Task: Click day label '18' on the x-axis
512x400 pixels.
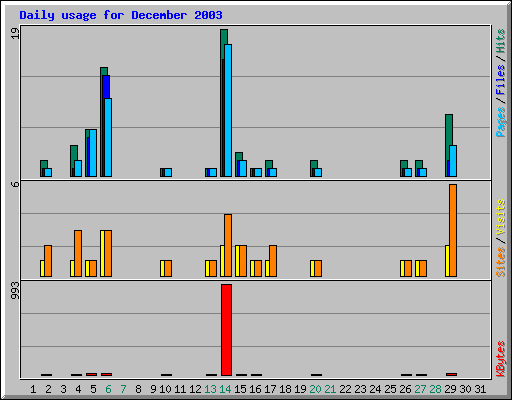Action: point(285,389)
